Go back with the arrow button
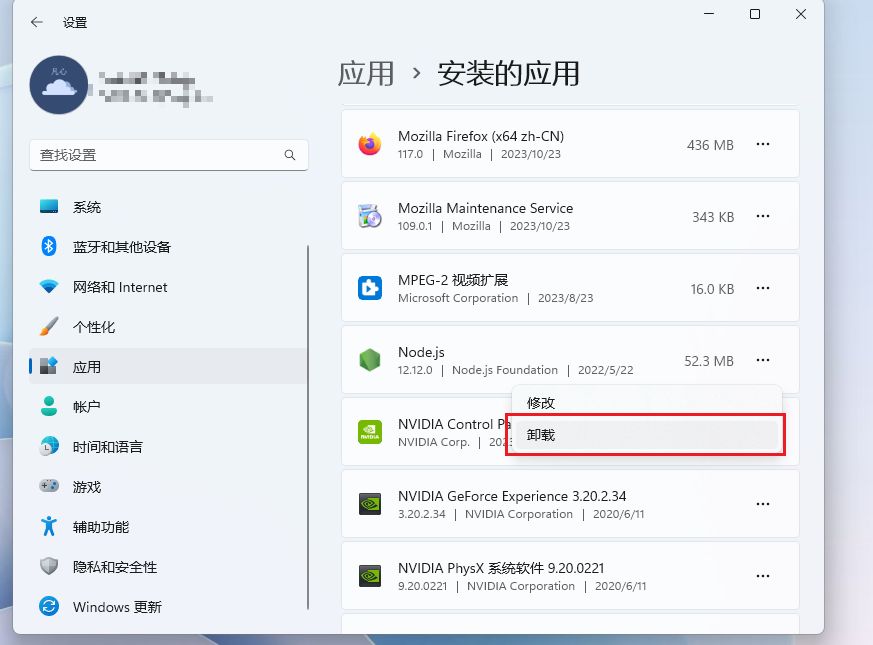The width and height of the screenshot is (873, 645). (x=37, y=22)
